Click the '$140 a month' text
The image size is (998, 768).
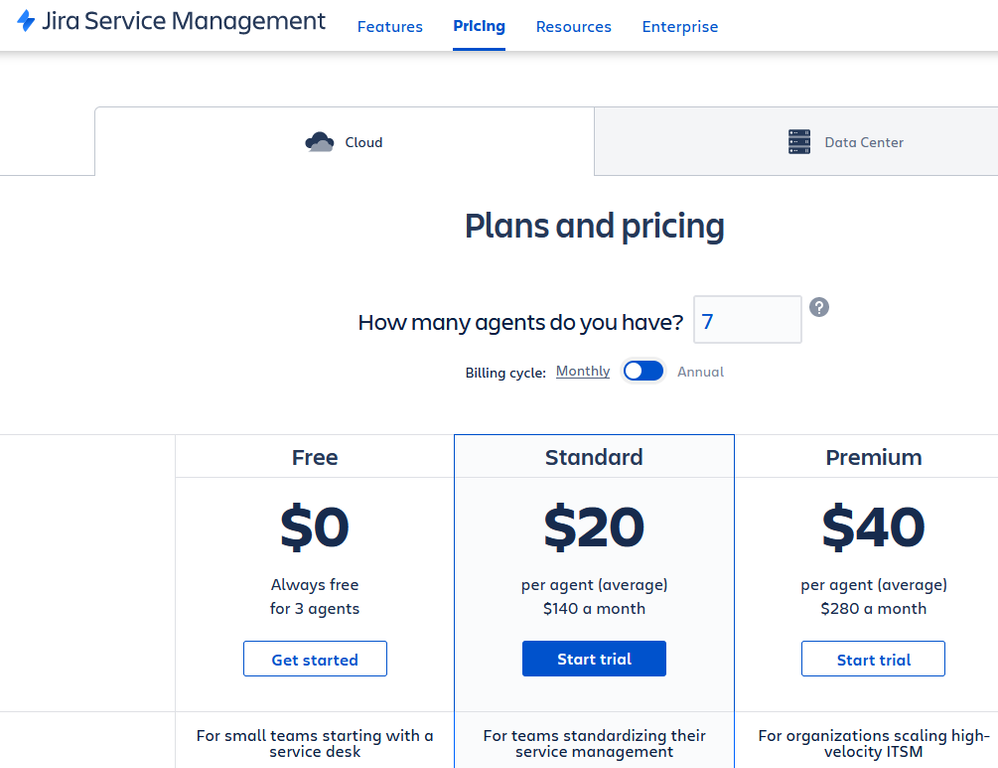[x=594, y=609]
